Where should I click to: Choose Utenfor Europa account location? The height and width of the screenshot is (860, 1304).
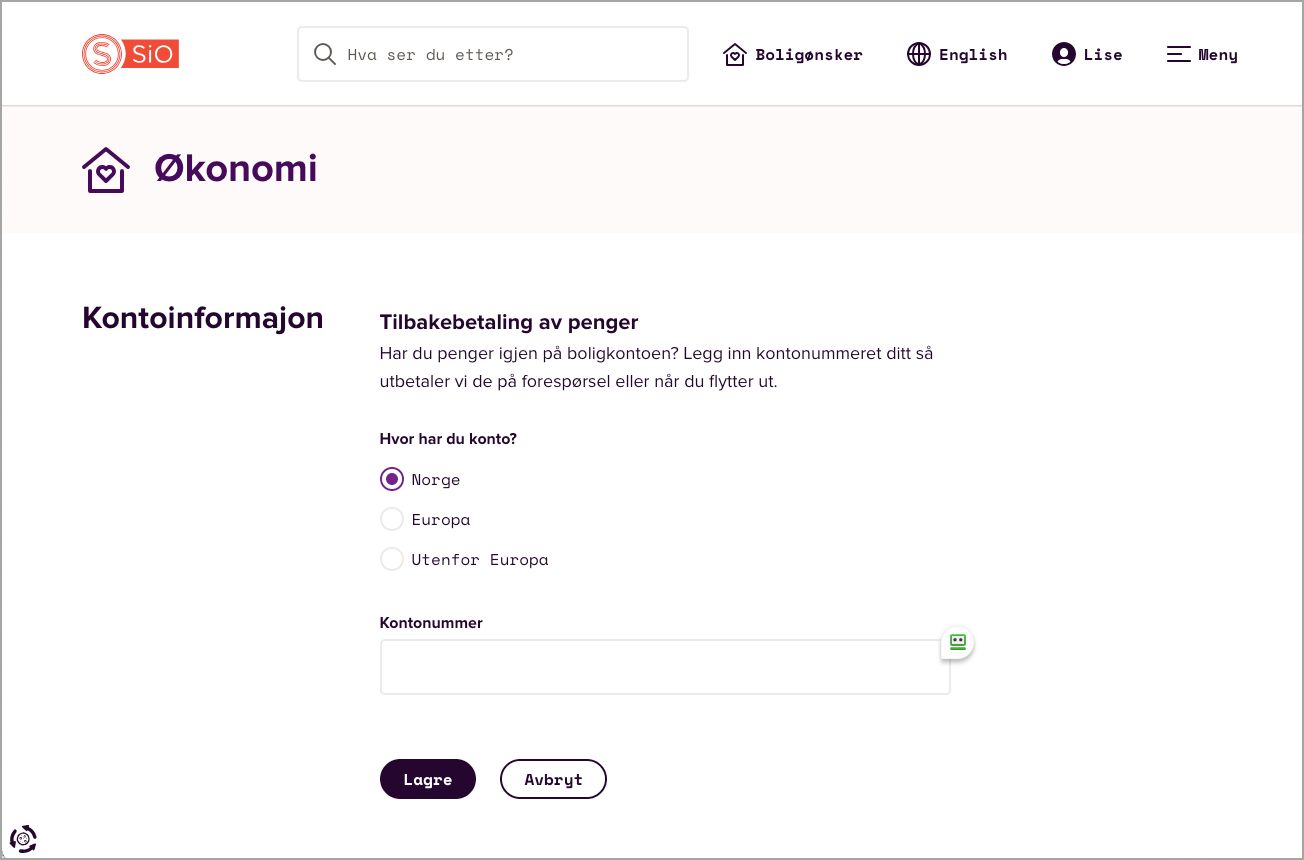pos(392,559)
